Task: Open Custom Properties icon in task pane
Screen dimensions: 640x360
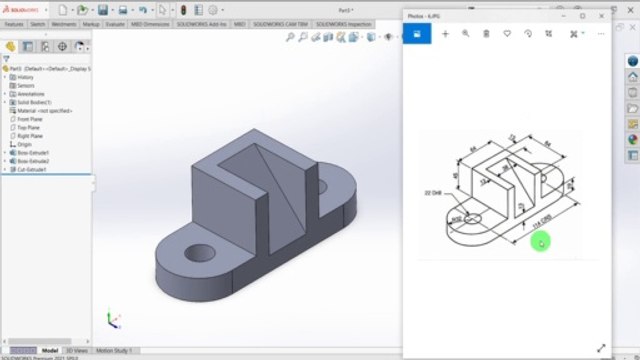Action: (x=632, y=156)
